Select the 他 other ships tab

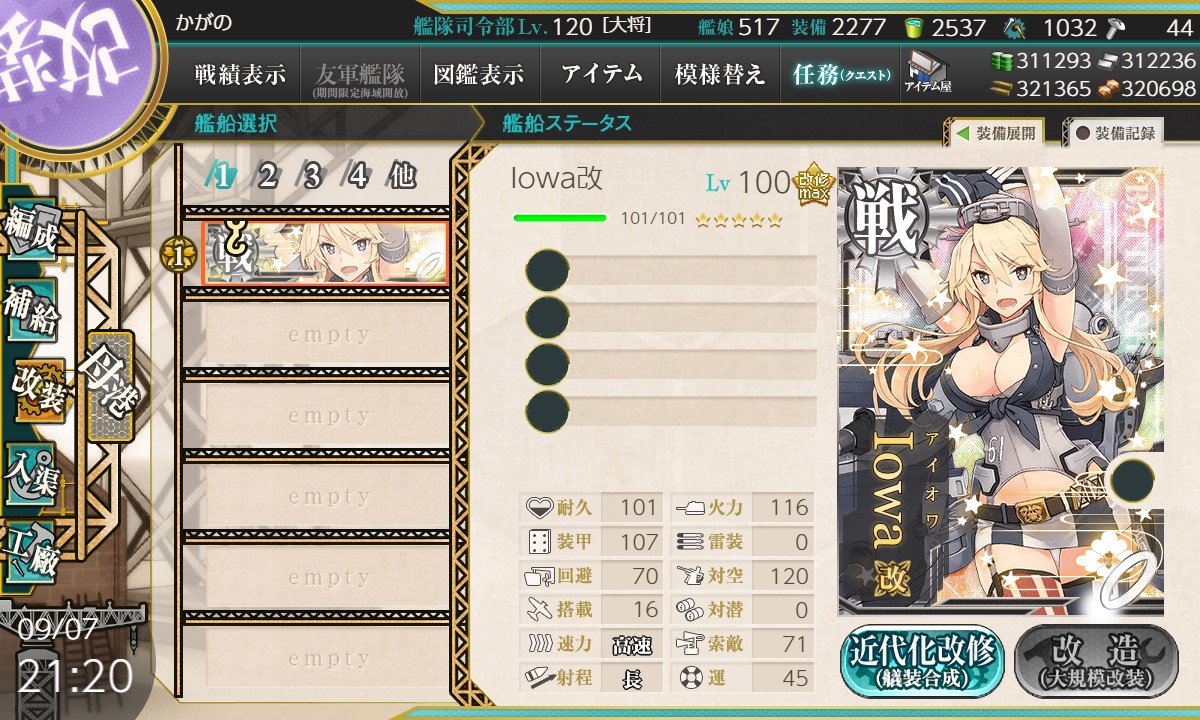click(402, 176)
